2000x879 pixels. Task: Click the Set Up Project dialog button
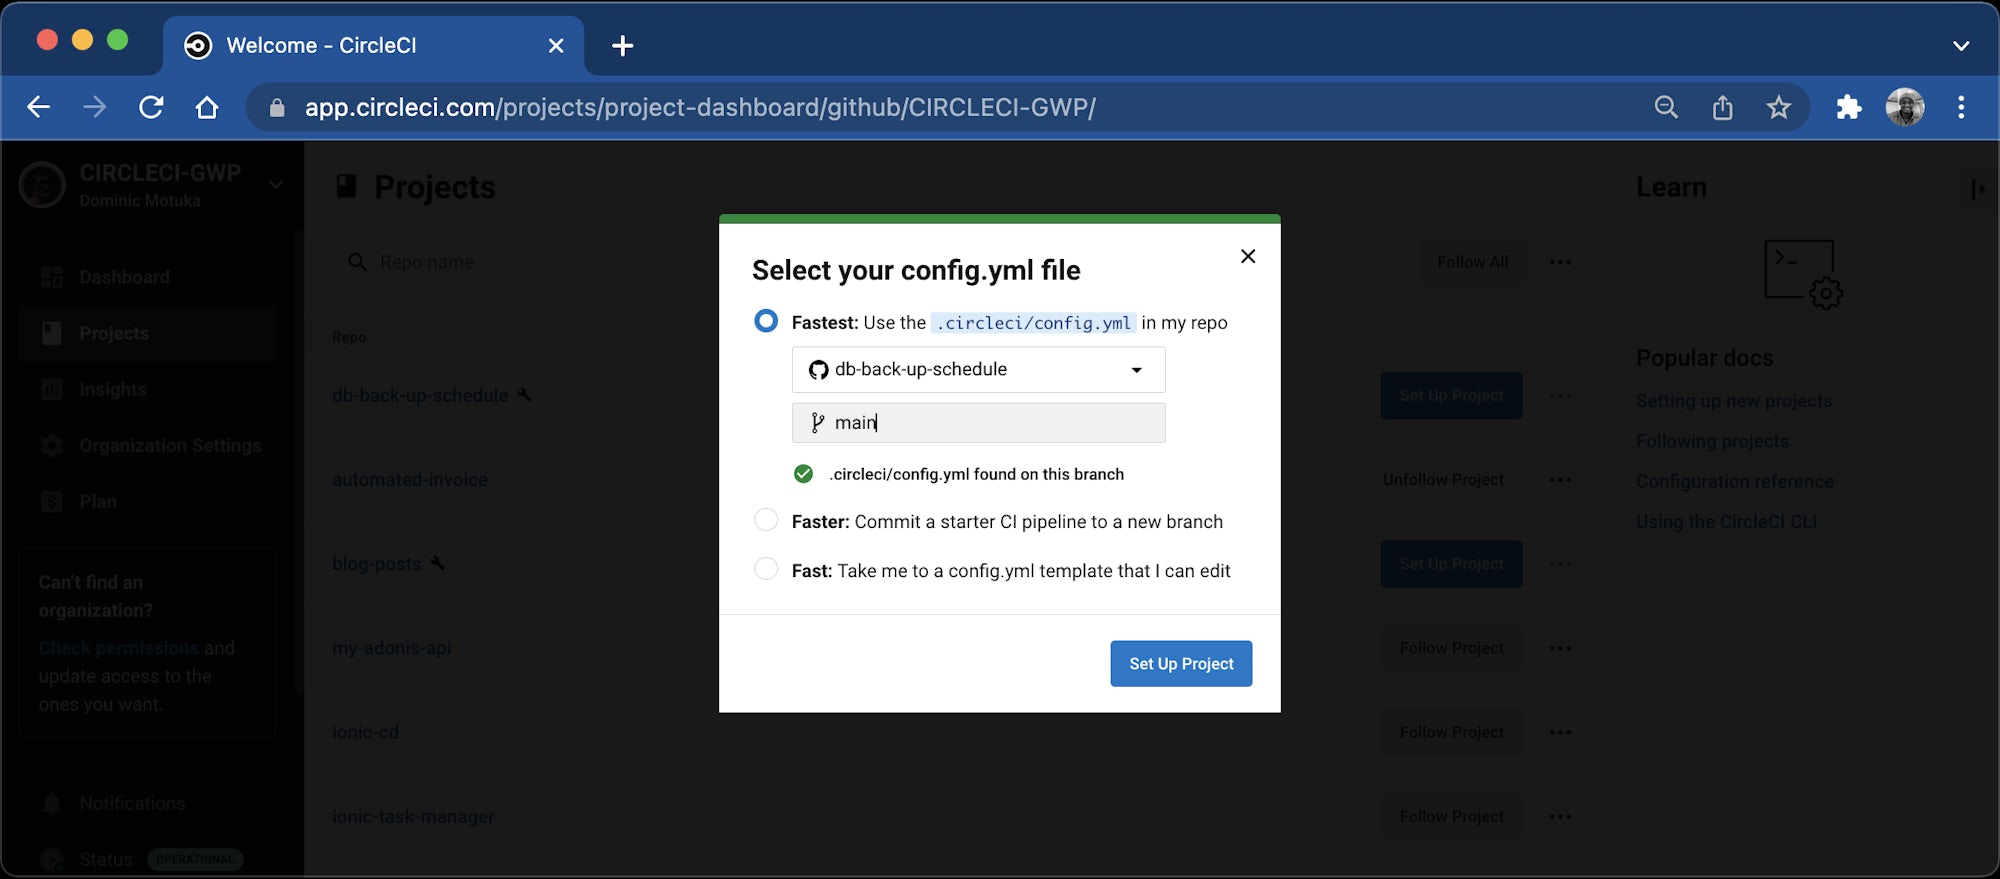(x=1181, y=664)
